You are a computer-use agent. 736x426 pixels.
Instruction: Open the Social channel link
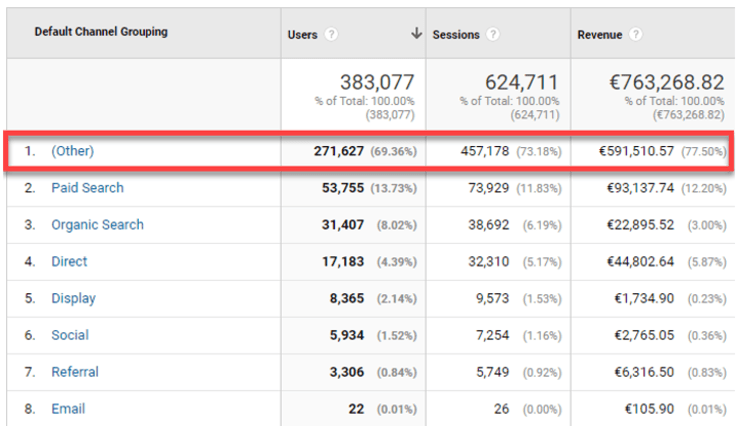coord(70,335)
